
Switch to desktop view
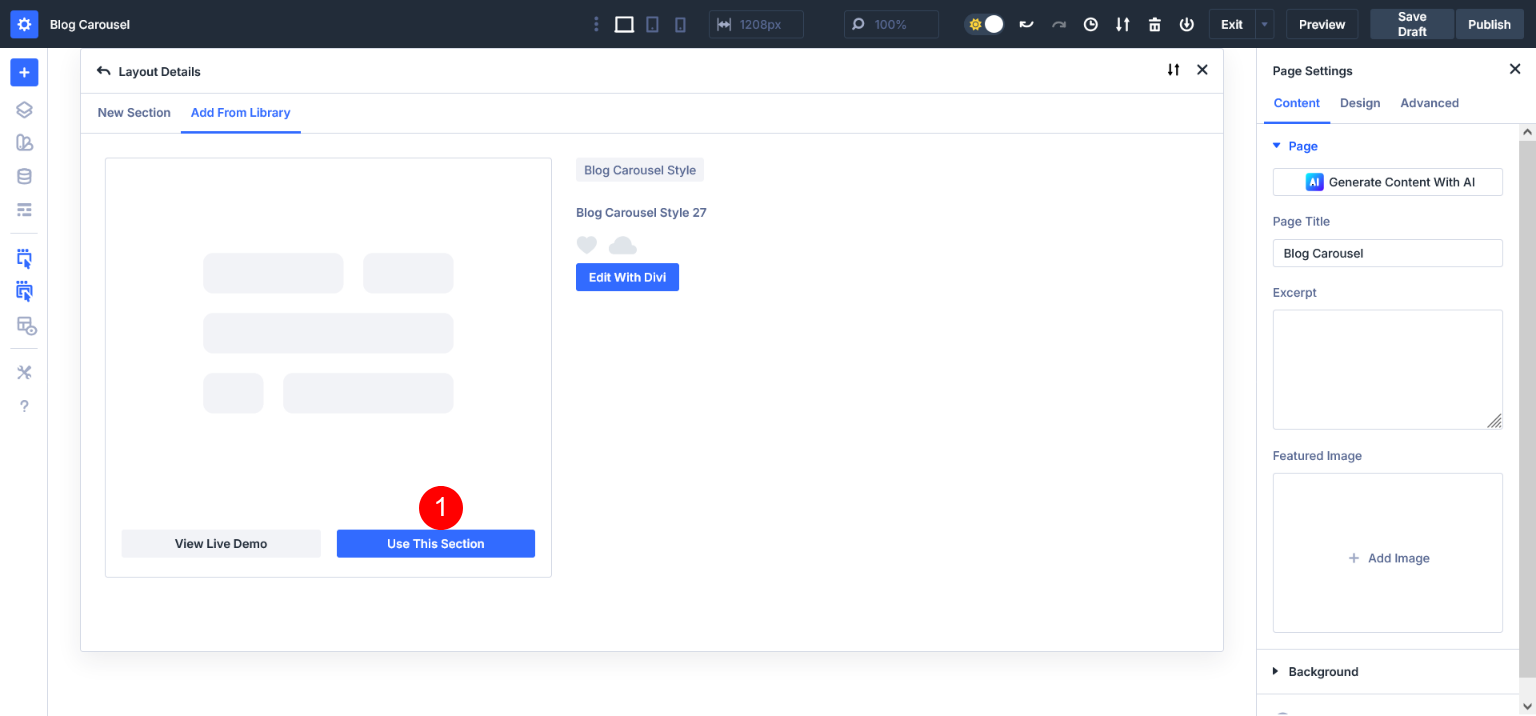click(x=624, y=24)
